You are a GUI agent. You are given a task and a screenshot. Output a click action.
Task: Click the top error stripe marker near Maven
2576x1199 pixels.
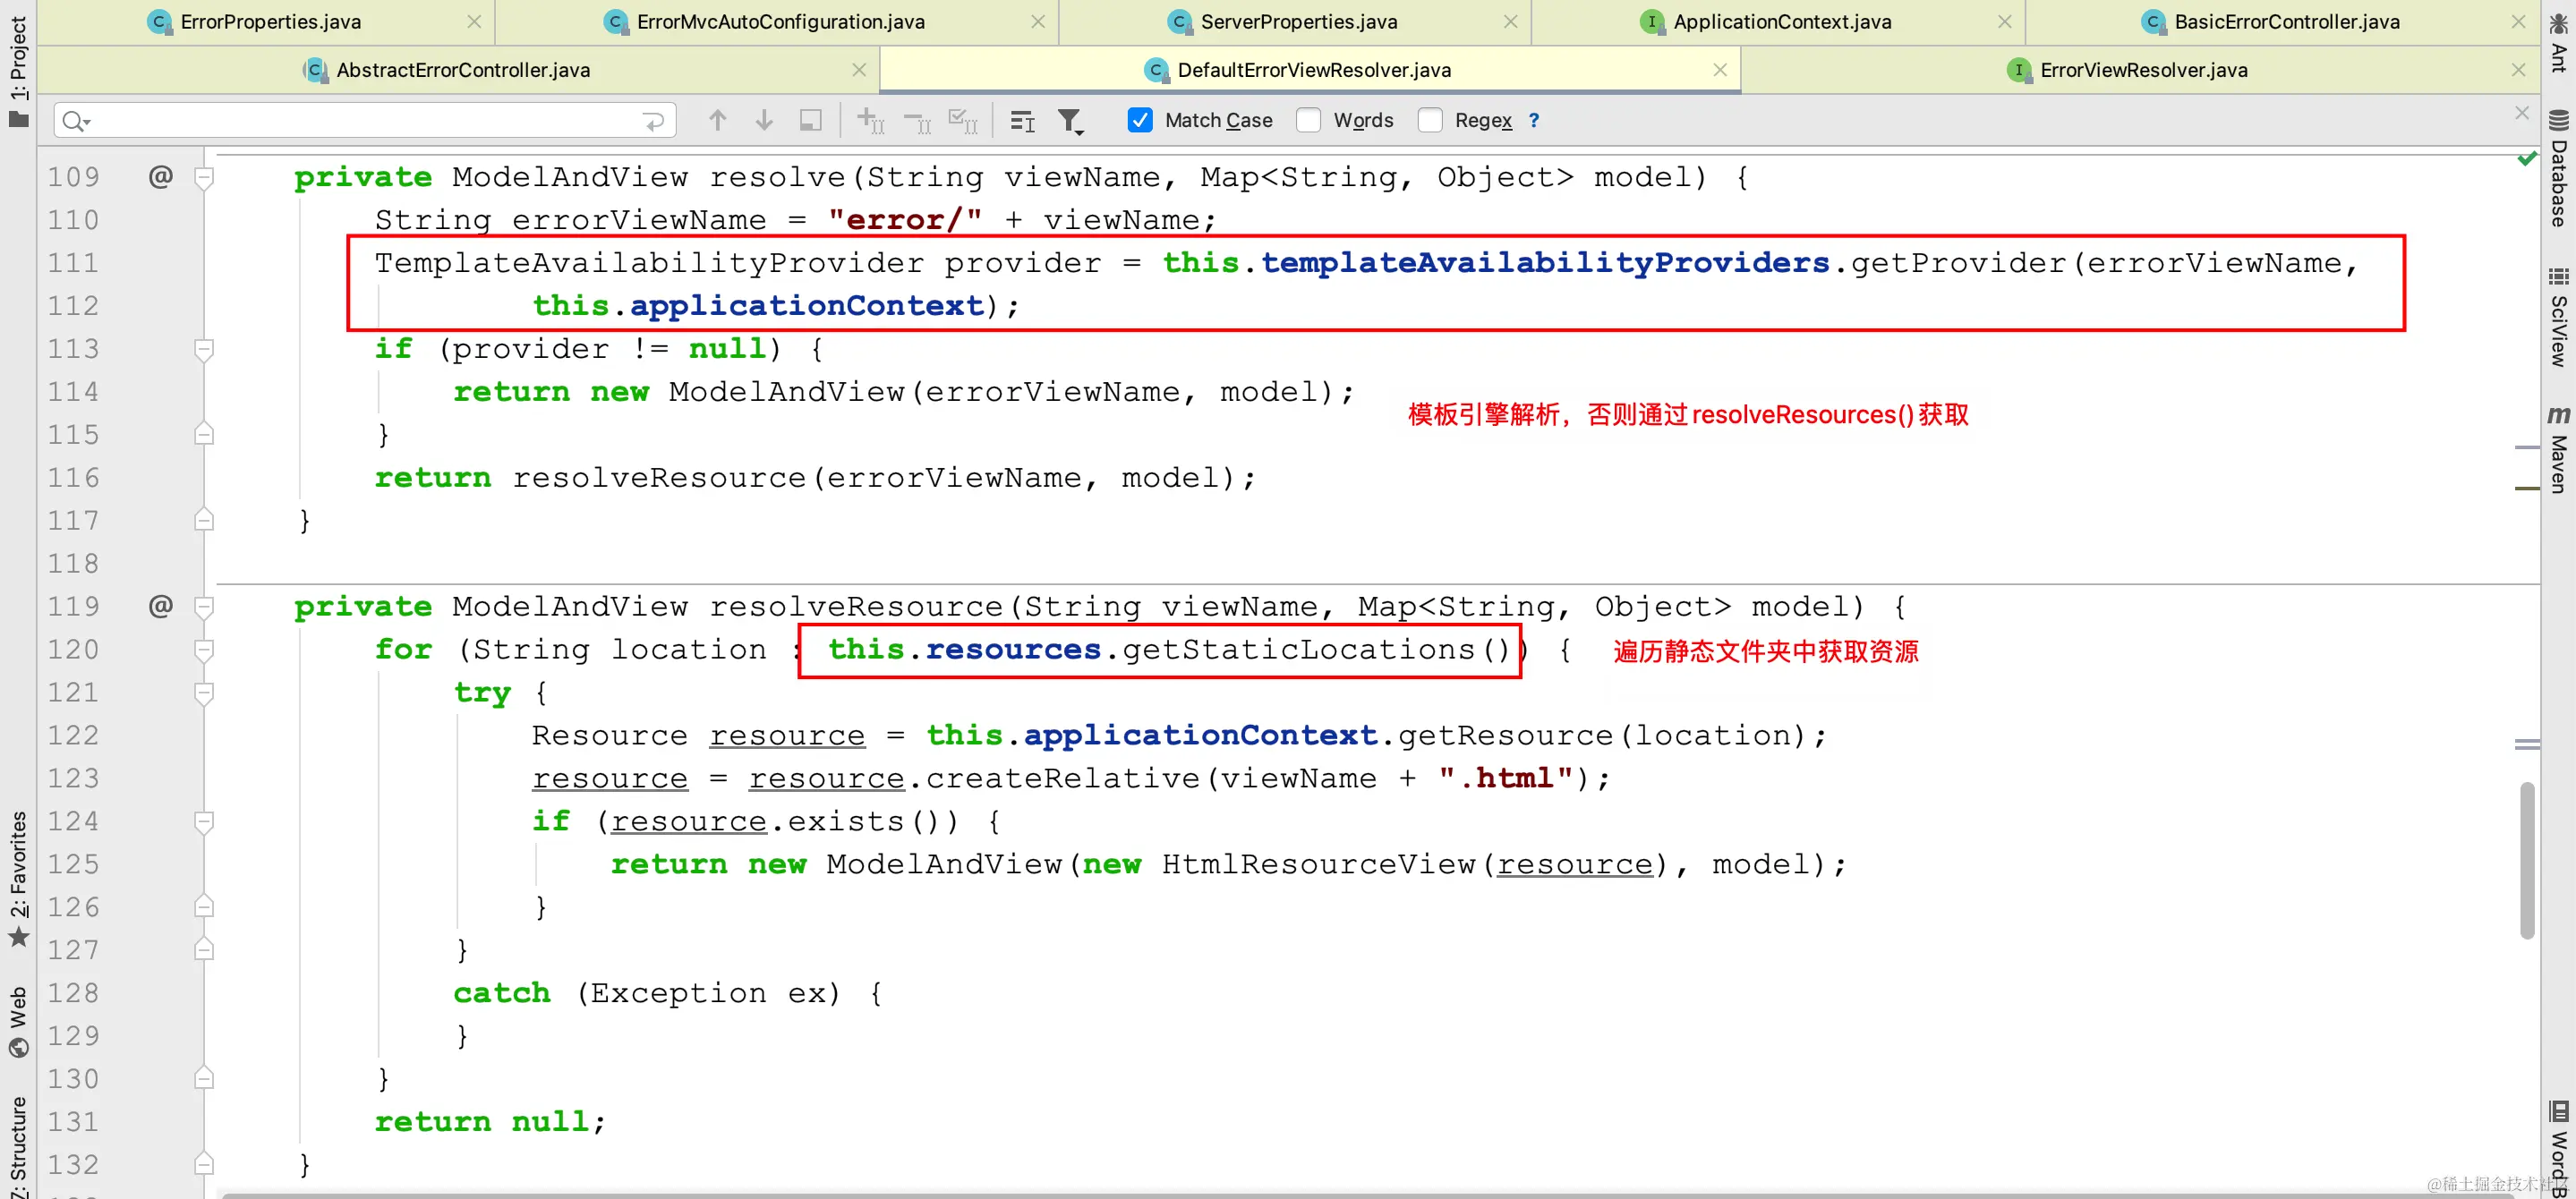2527,446
